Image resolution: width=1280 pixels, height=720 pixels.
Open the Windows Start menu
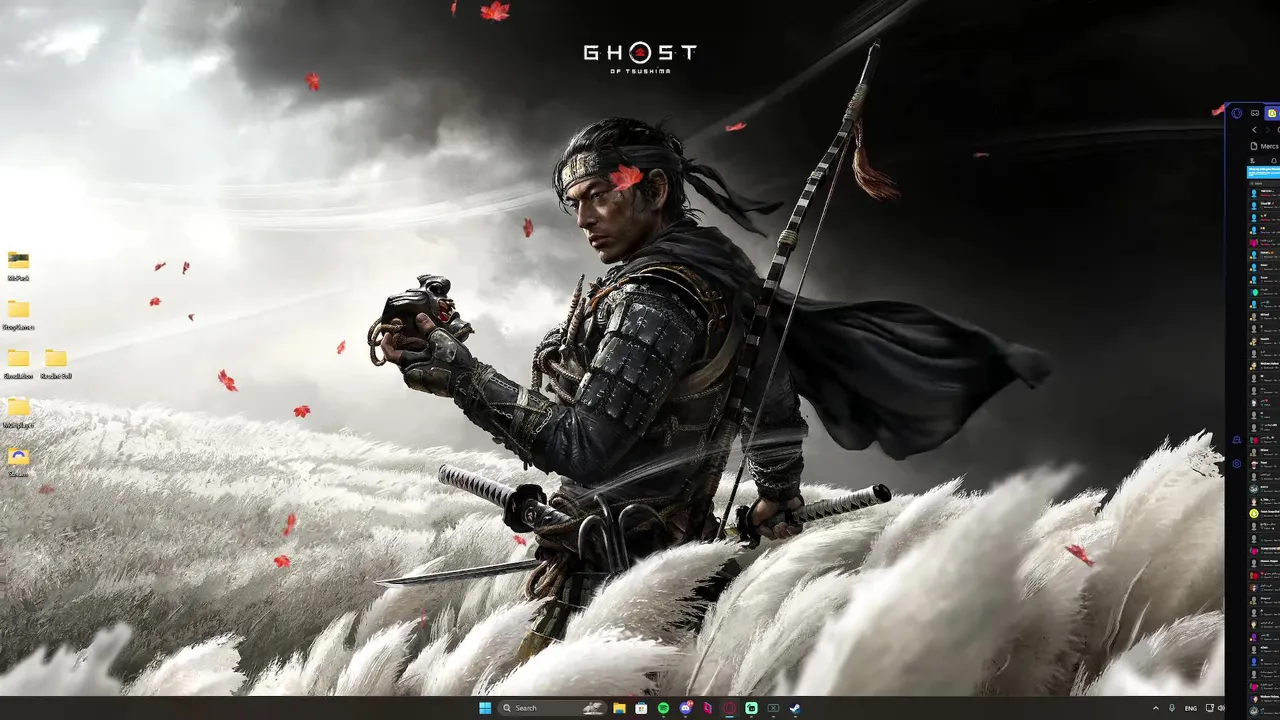(x=485, y=708)
